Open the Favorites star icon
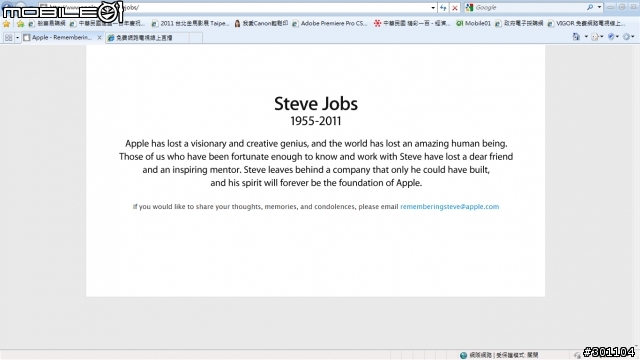Image resolution: width=640 pixels, height=360 pixels. coord(7,24)
